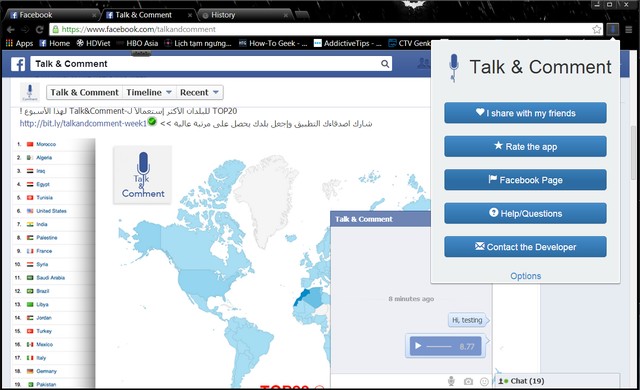Open the Chrome hamburger menu
640x390 pixels.
pyautogui.click(x=629, y=29)
